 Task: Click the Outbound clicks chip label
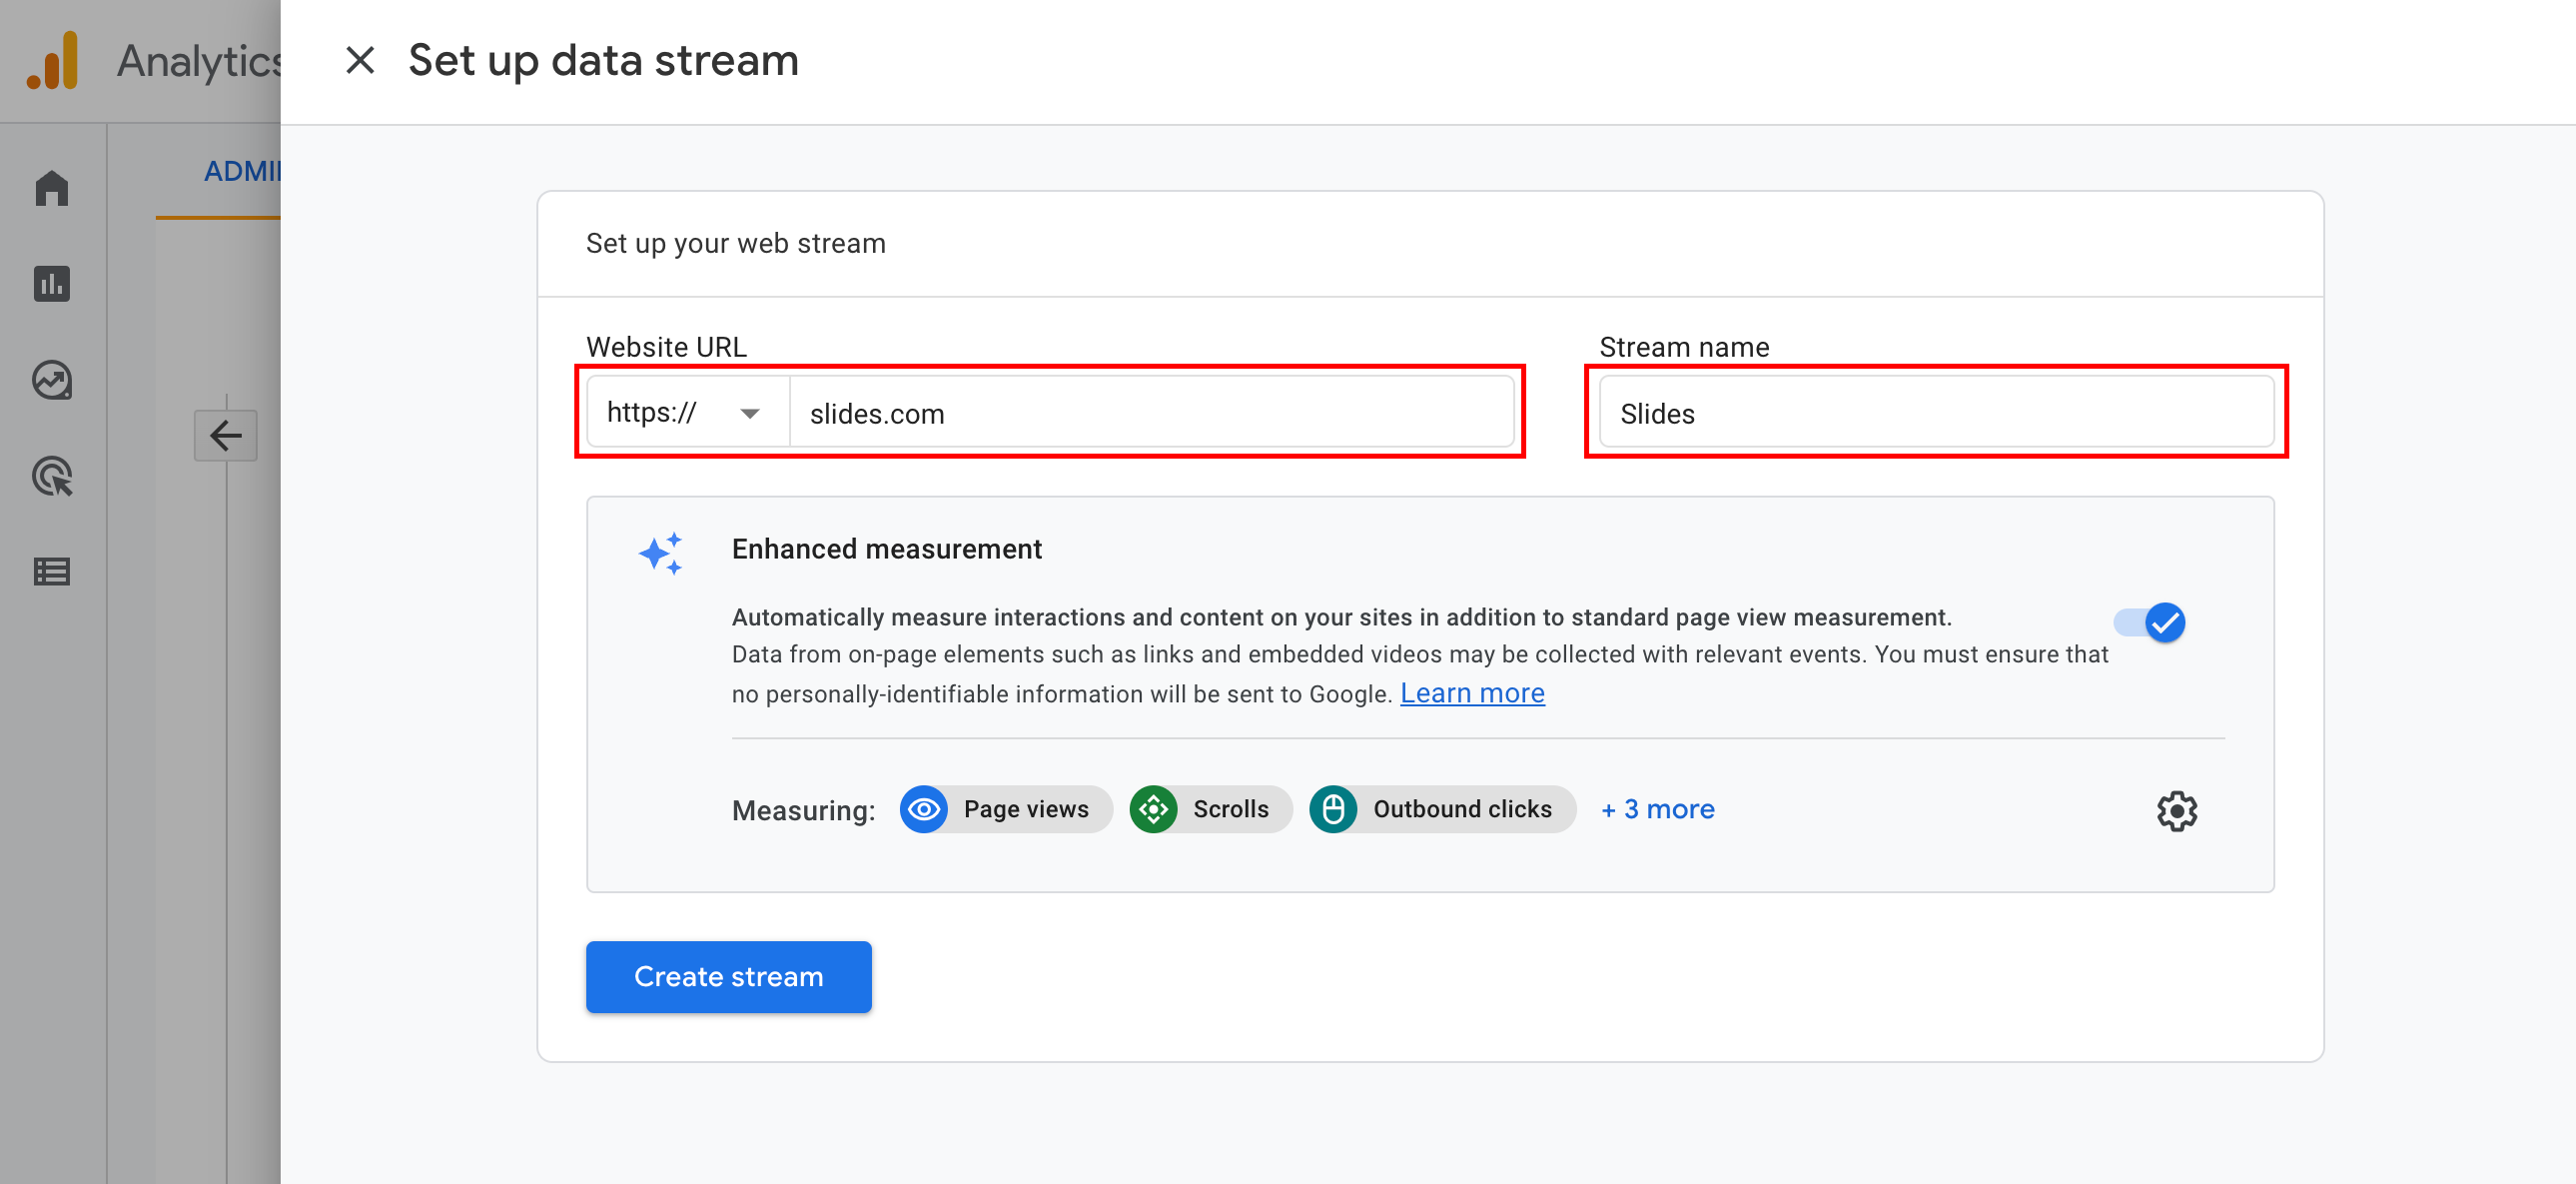(x=1462, y=809)
